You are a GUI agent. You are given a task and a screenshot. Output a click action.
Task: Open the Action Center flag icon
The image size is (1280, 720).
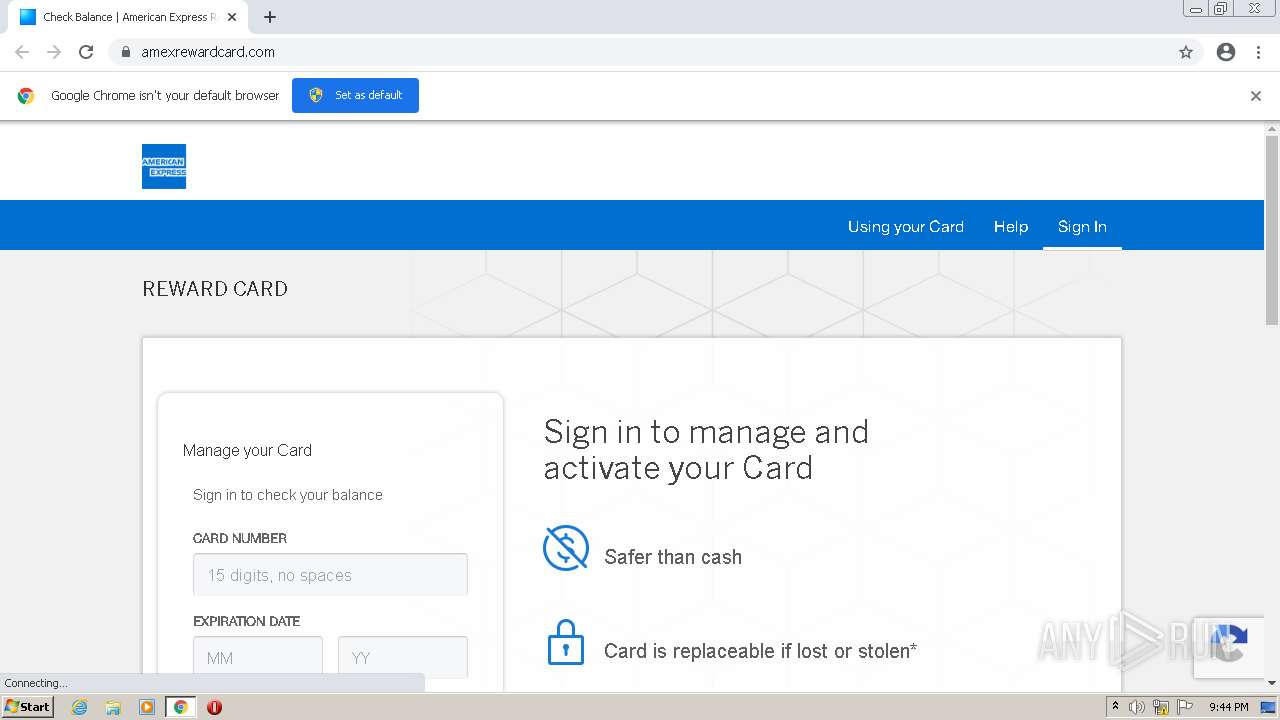click(x=1185, y=707)
